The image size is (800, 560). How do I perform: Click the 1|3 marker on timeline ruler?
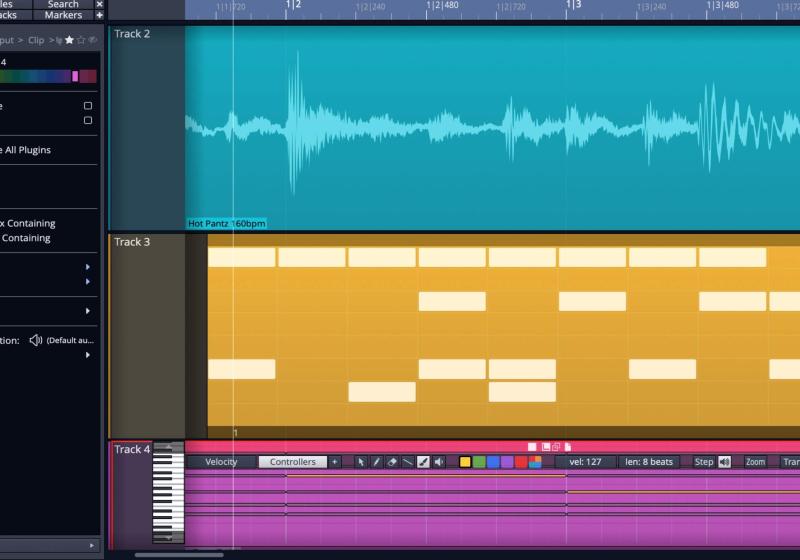tap(573, 5)
